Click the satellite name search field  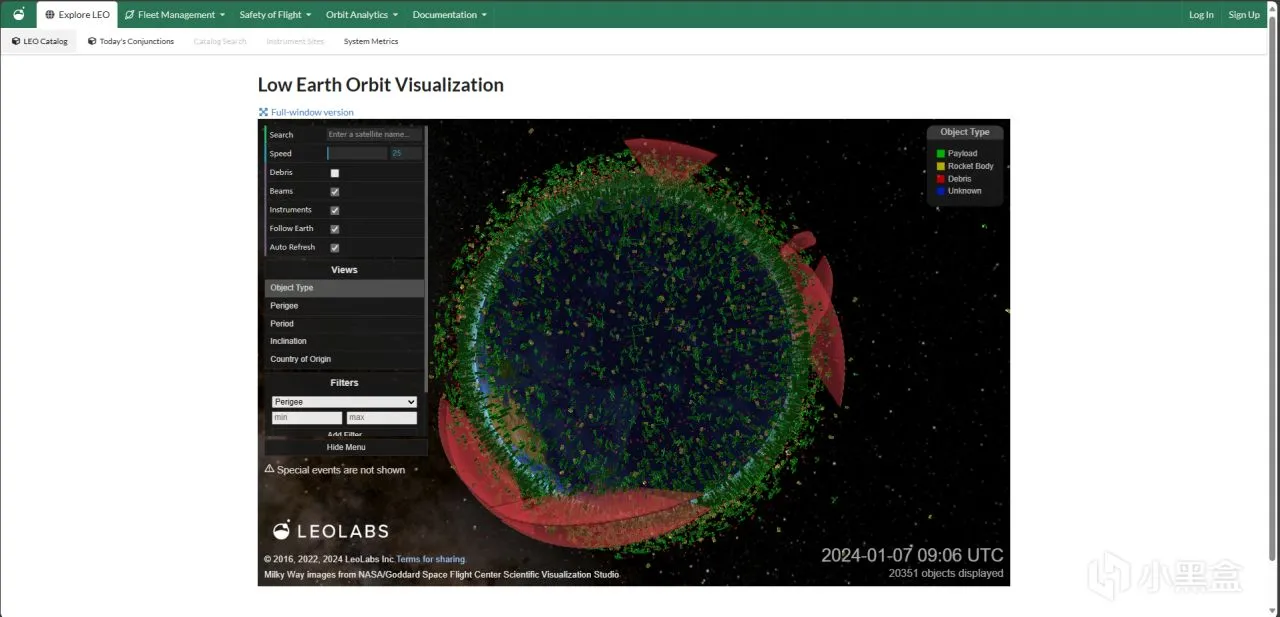click(x=374, y=134)
